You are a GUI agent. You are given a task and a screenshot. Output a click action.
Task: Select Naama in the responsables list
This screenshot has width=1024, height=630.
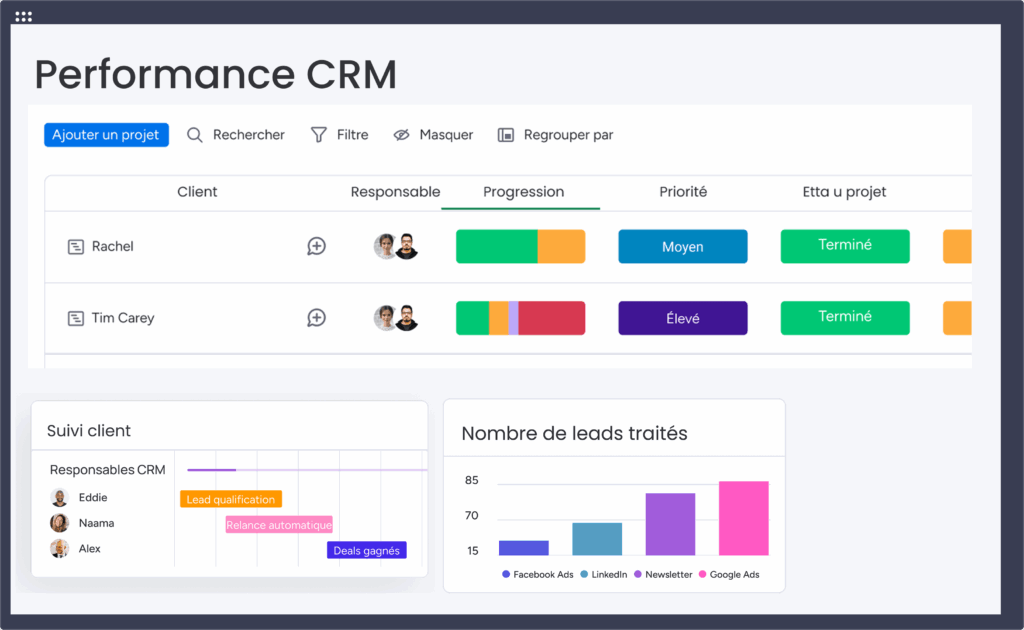coord(97,523)
